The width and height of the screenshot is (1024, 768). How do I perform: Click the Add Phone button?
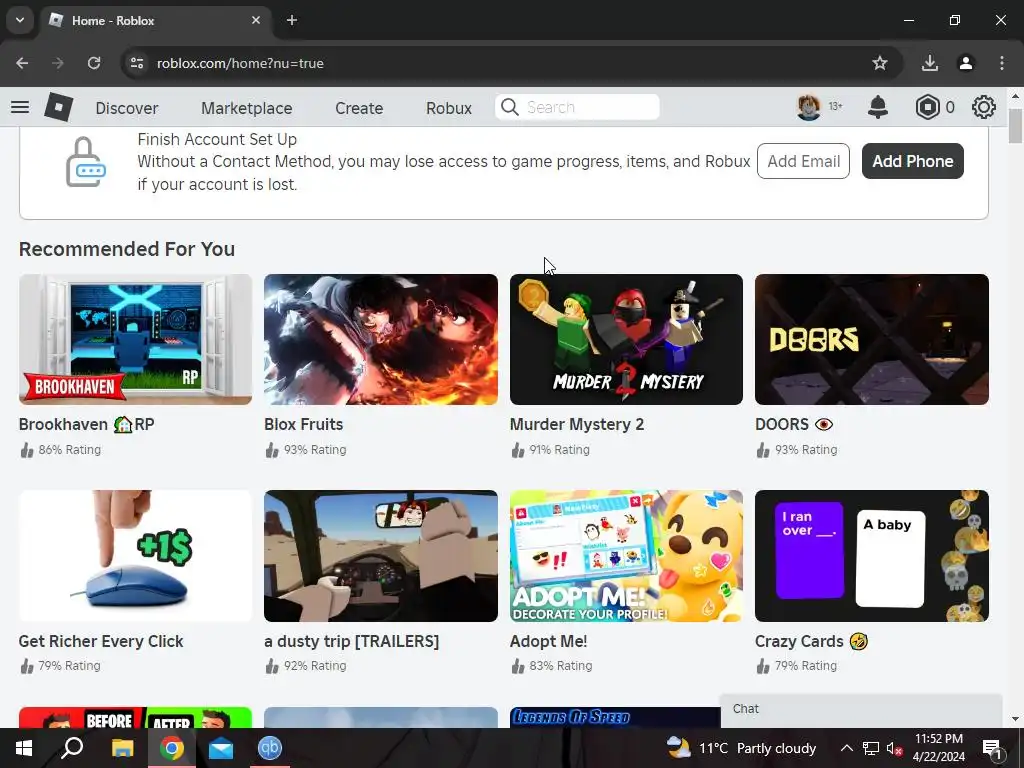(x=912, y=161)
